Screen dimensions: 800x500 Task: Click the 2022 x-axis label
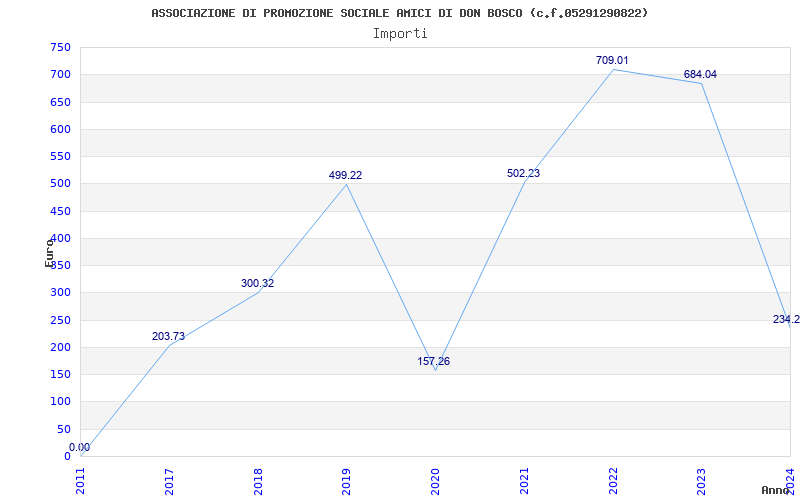(x=613, y=481)
